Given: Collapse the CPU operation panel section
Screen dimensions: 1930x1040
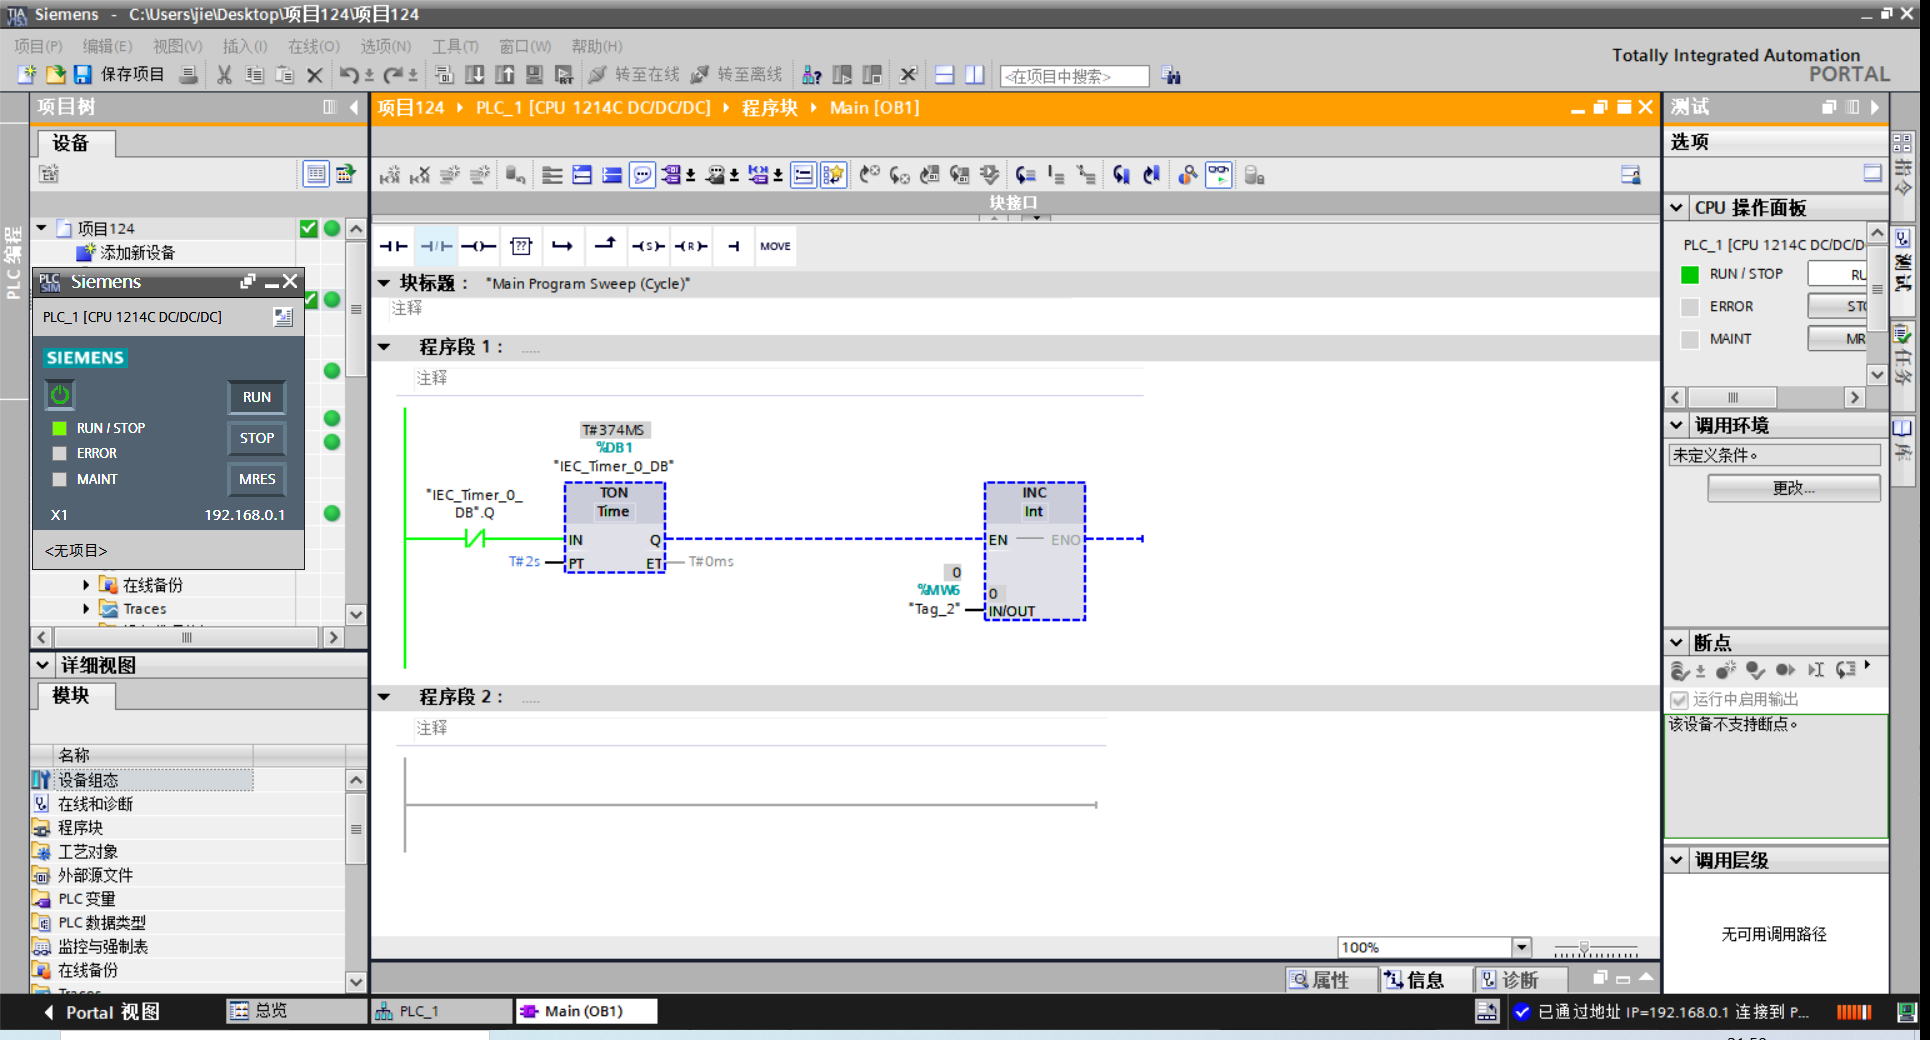Looking at the screenshot, I should pos(1677,208).
